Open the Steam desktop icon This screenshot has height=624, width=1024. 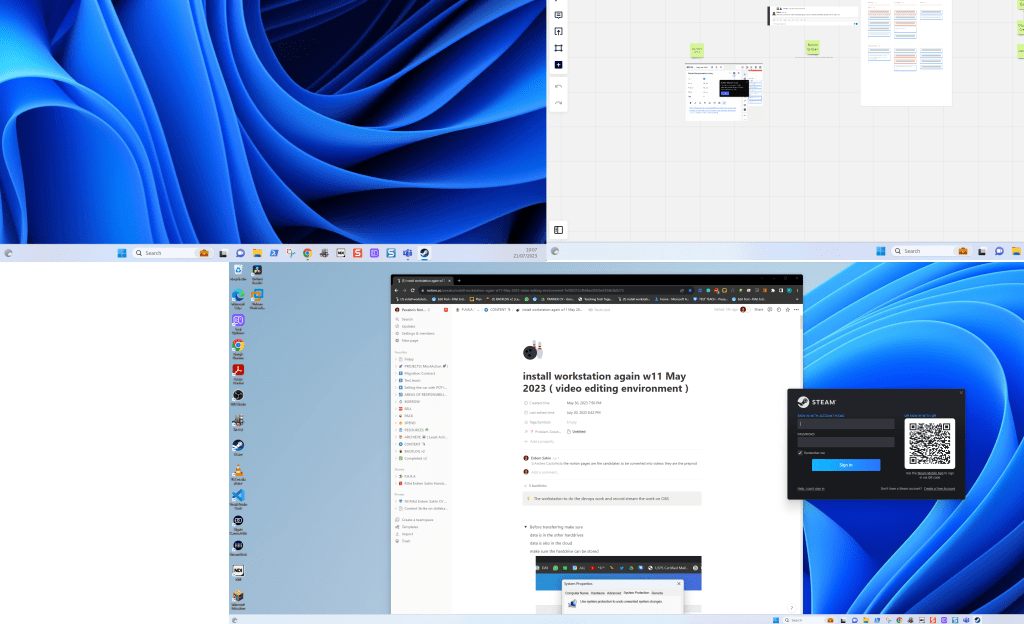coord(238,448)
